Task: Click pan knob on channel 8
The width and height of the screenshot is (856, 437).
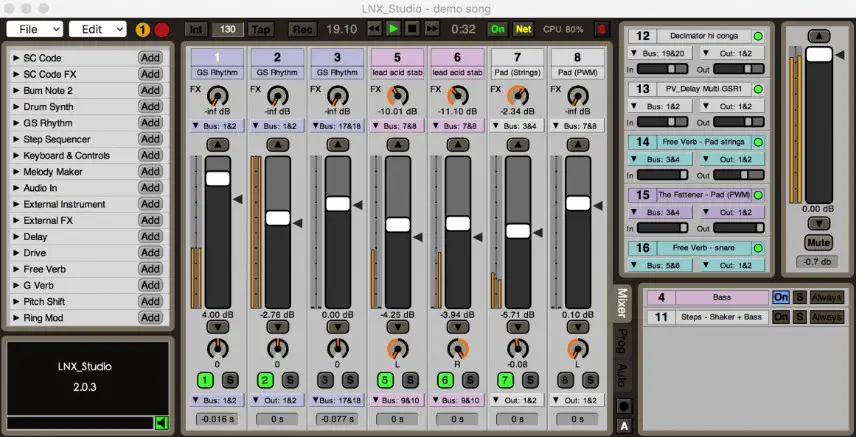Action: pos(578,349)
